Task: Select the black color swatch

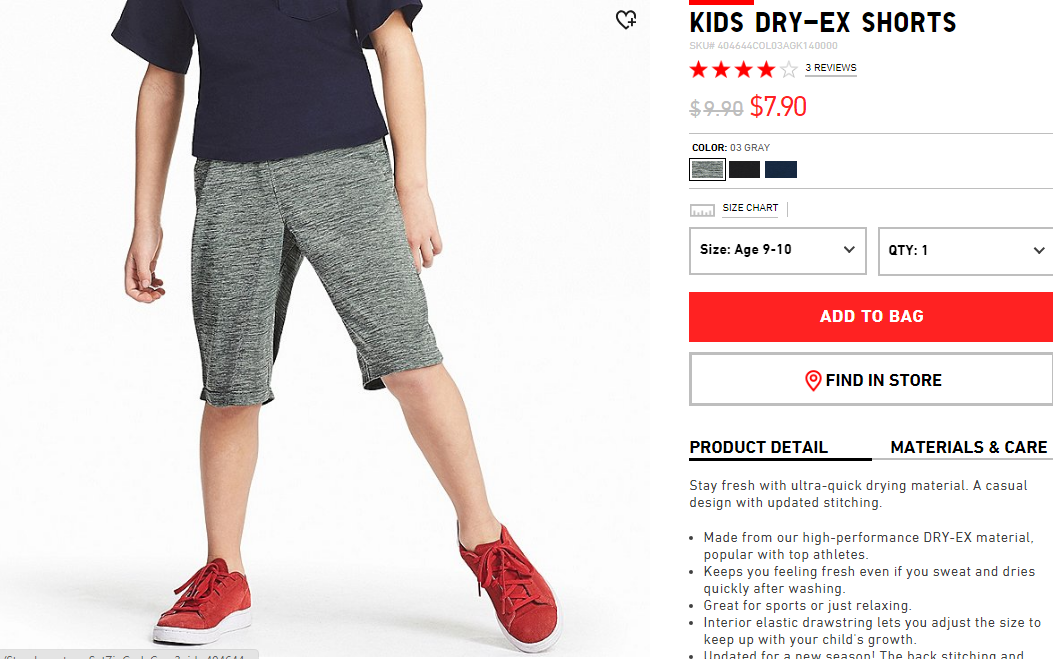Action: (744, 169)
